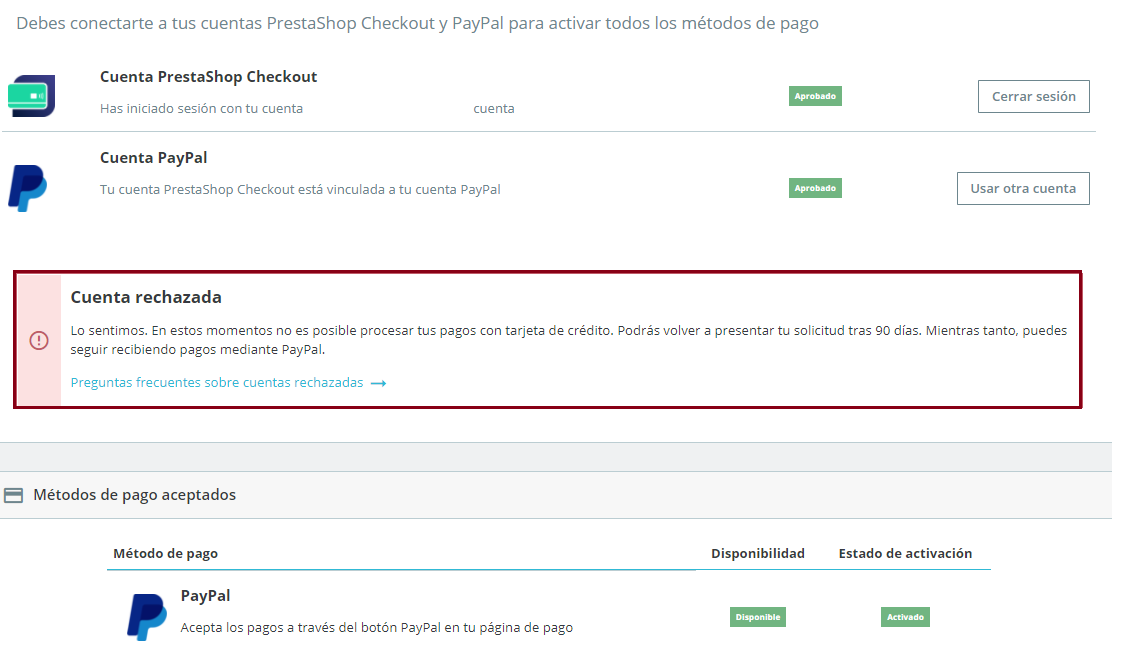Click the Usar otra cuenta button

click(x=1023, y=188)
